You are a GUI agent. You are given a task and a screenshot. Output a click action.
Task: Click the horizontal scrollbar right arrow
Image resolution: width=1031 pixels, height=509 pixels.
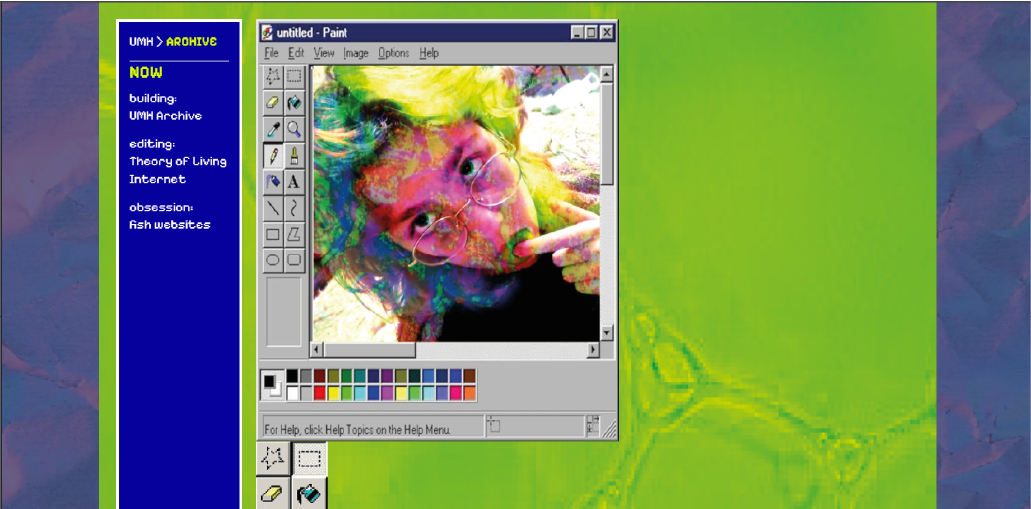[x=593, y=349]
